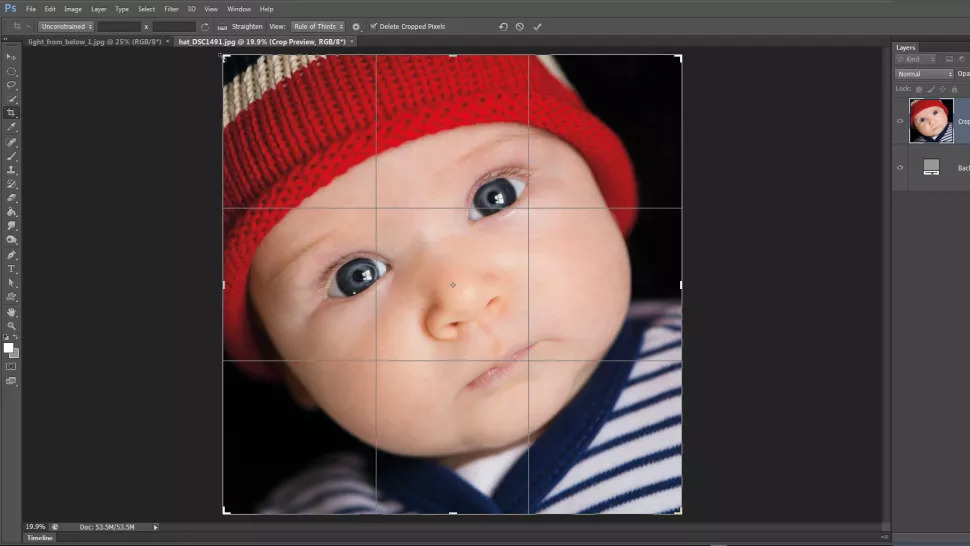
Task: Switch to light_from_below_1.jpg document tab
Action: click(94, 41)
